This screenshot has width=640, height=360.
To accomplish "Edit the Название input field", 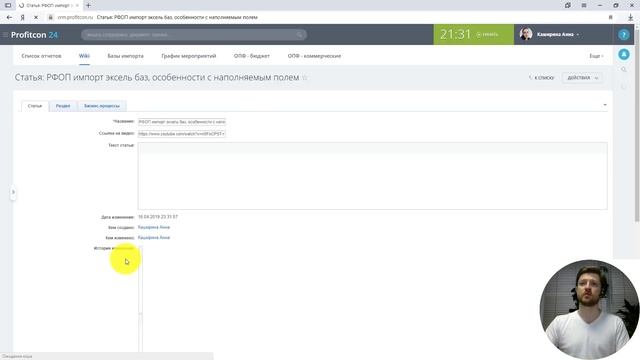I will pyautogui.click(x=182, y=122).
